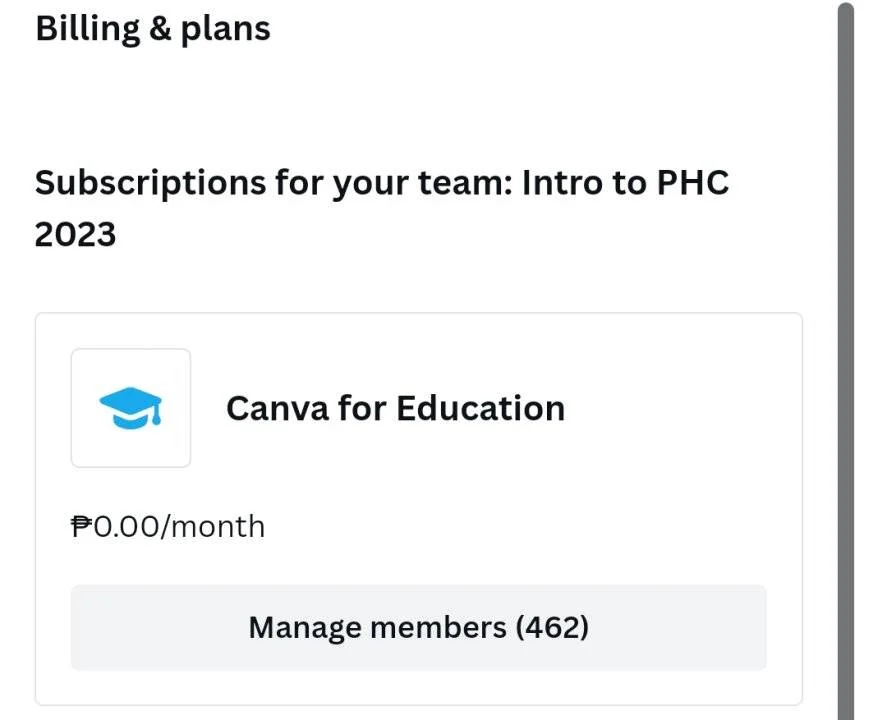Click the vertical scrollbar on the right
The width and height of the screenshot is (887, 720).
(x=846, y=362)
